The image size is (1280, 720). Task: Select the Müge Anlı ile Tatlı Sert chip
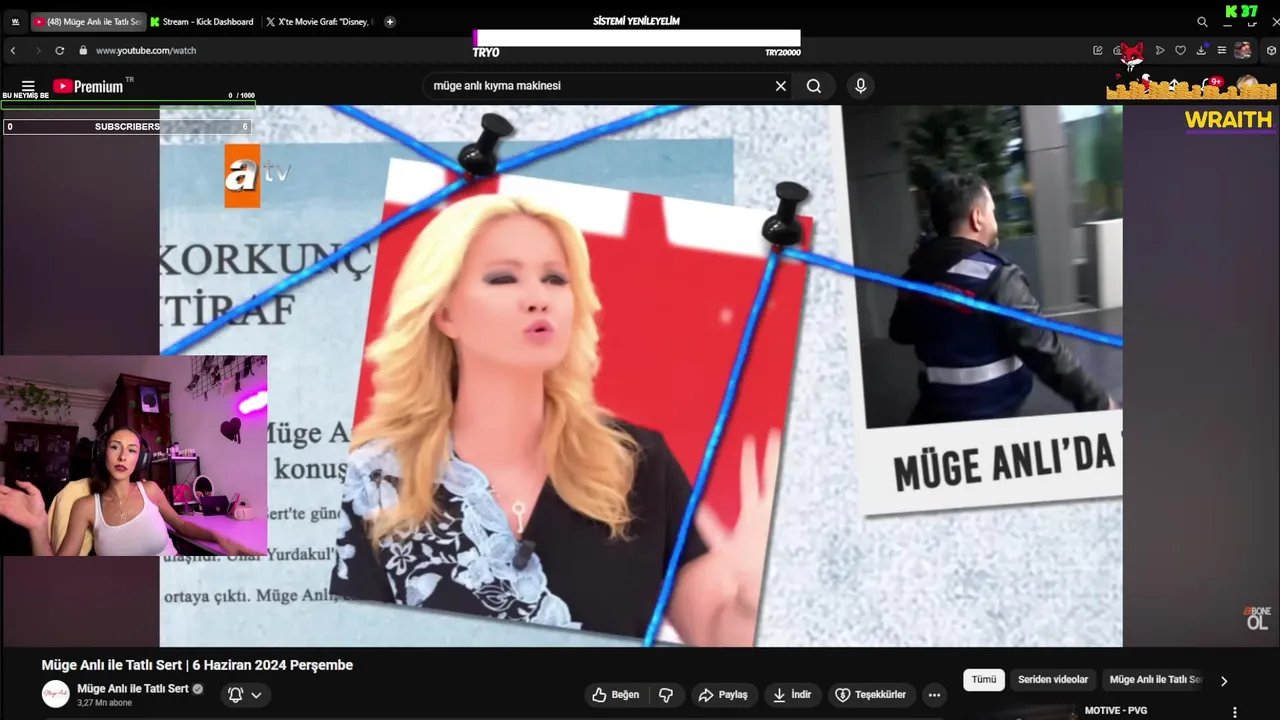click(x=1155, y=680)
